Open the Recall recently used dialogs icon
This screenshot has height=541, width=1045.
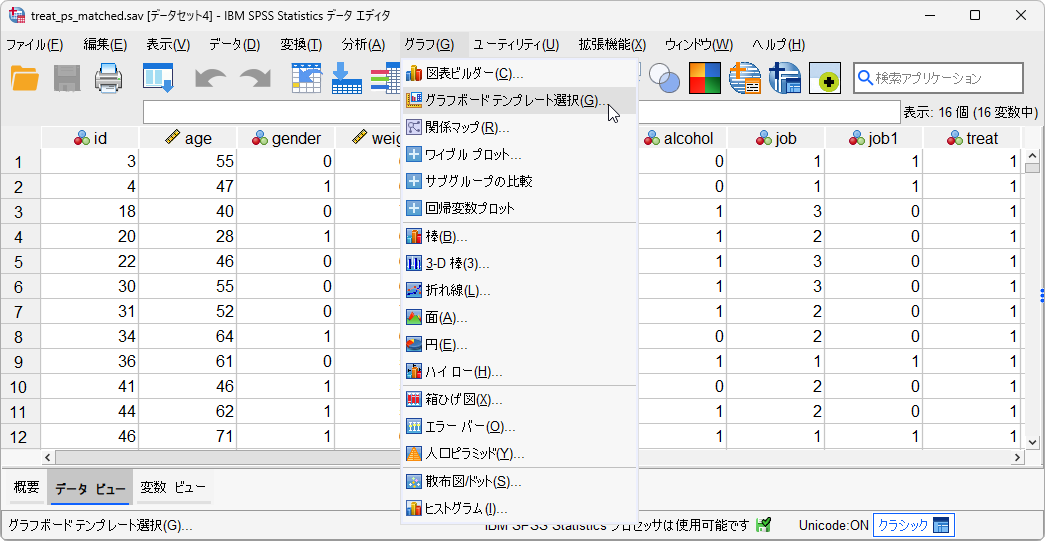pos(158,78)
